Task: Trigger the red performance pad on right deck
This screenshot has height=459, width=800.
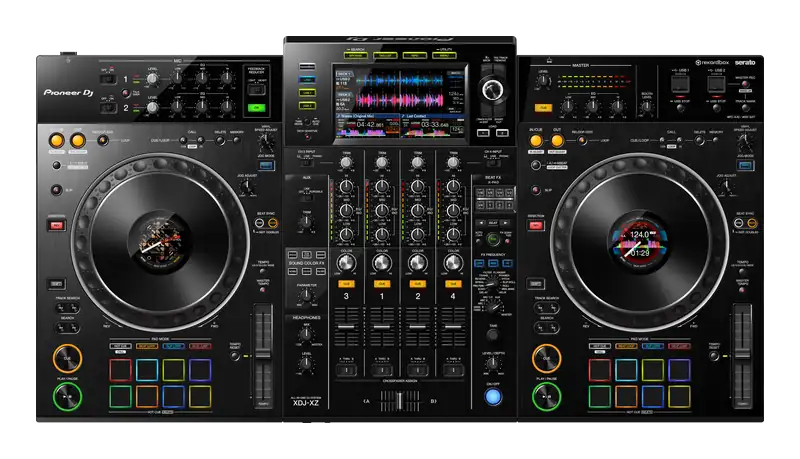Action: pos(599,370)
